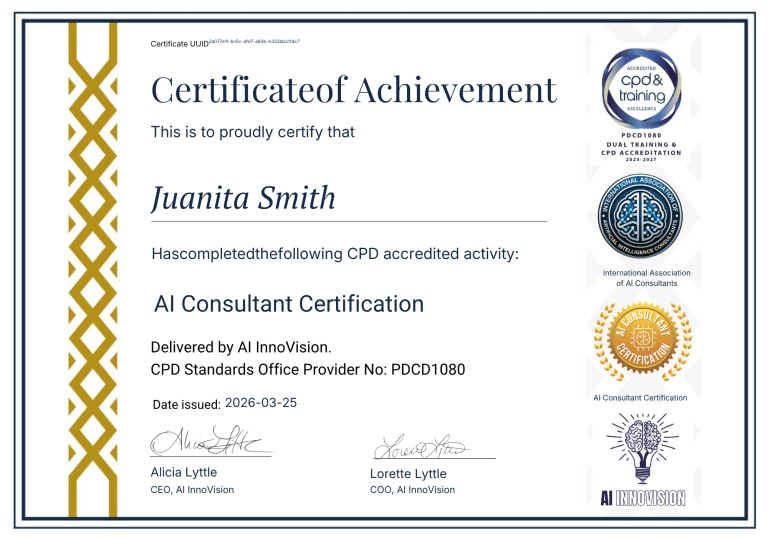Image resolution: width=768 pixels, height=538 pixels.
Task: Click the AI Consultant Certification course title
Action: click(289, 303)
